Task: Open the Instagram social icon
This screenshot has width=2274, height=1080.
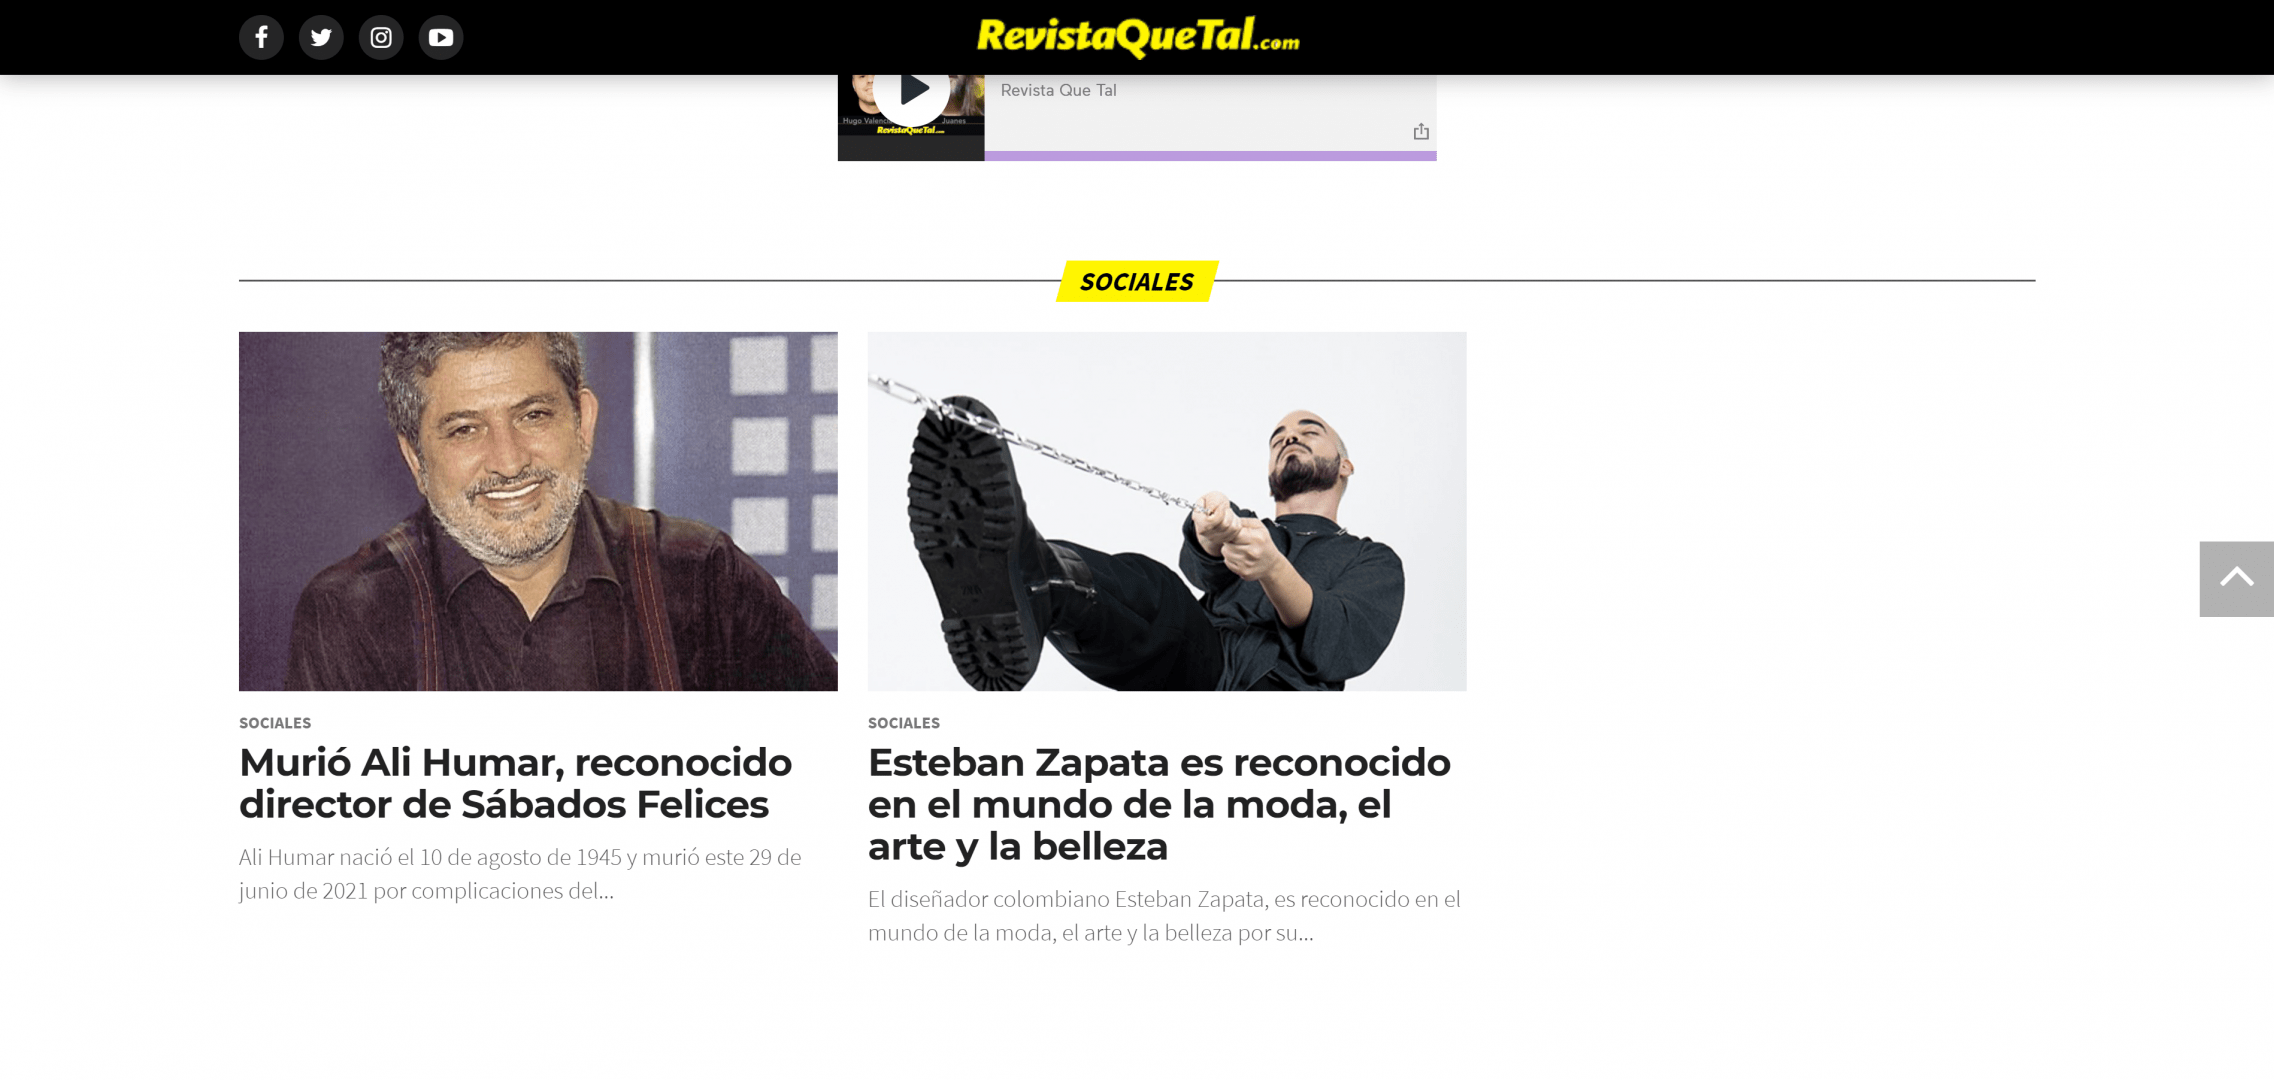Action: point(381,37)
